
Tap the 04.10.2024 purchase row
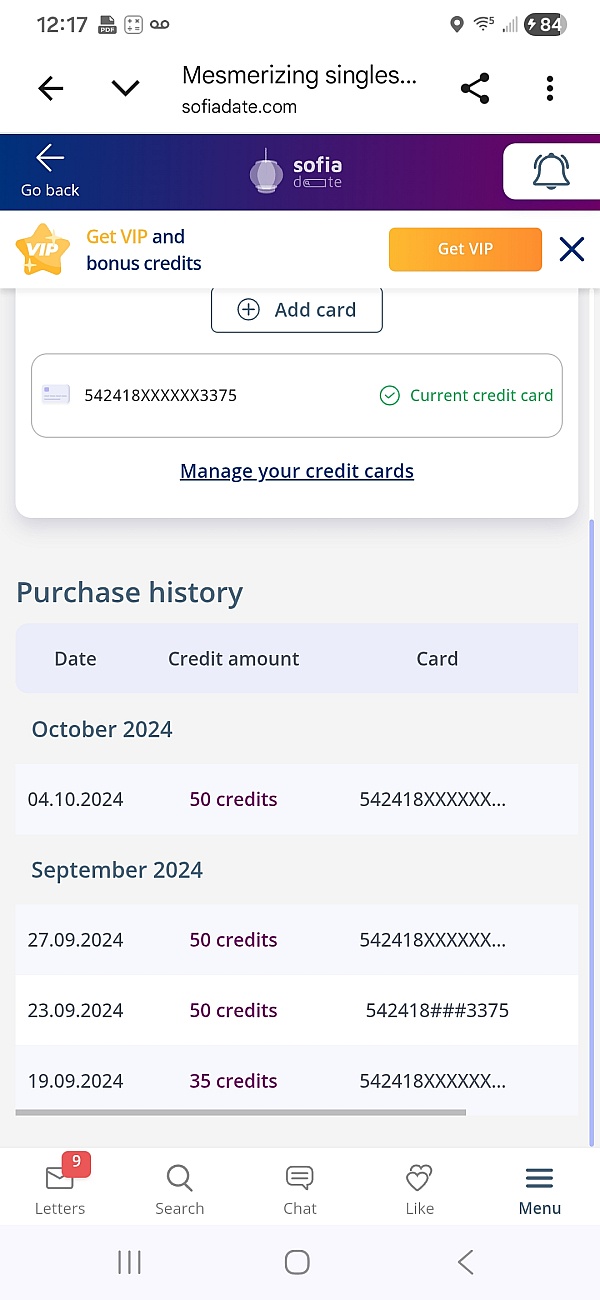click(x=297, y=799)
